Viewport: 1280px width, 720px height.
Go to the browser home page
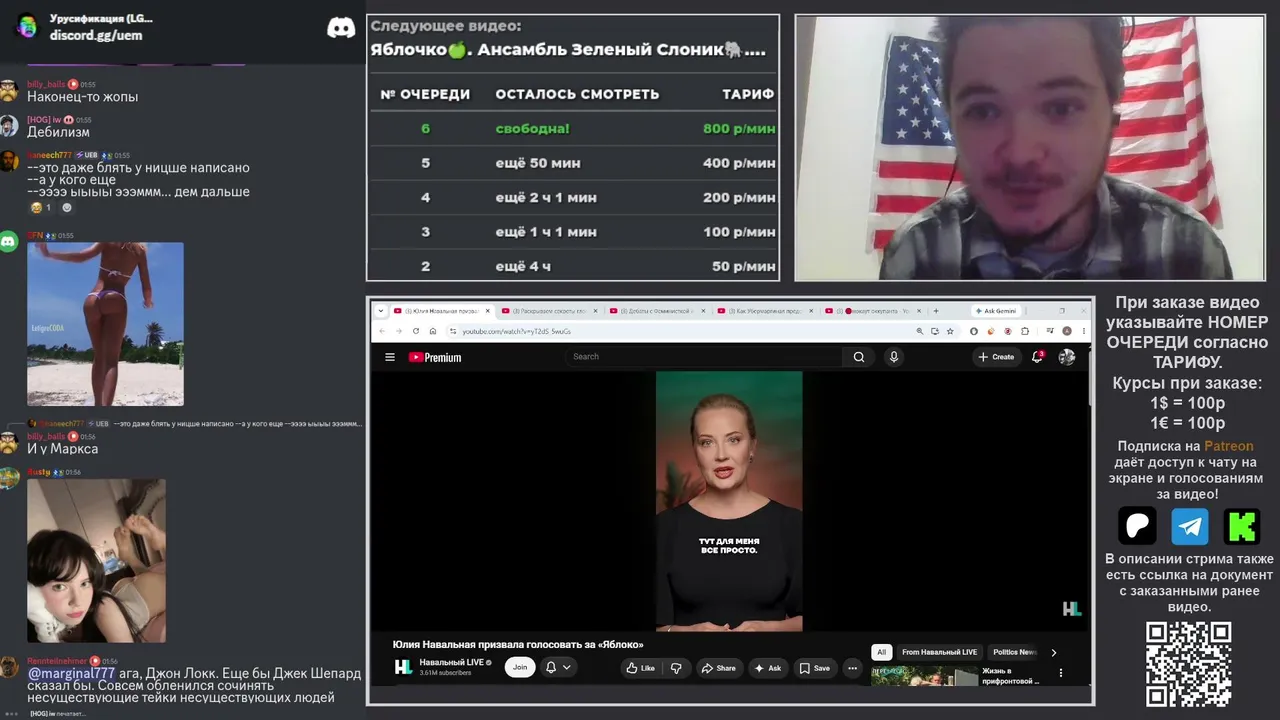[432, 331]
